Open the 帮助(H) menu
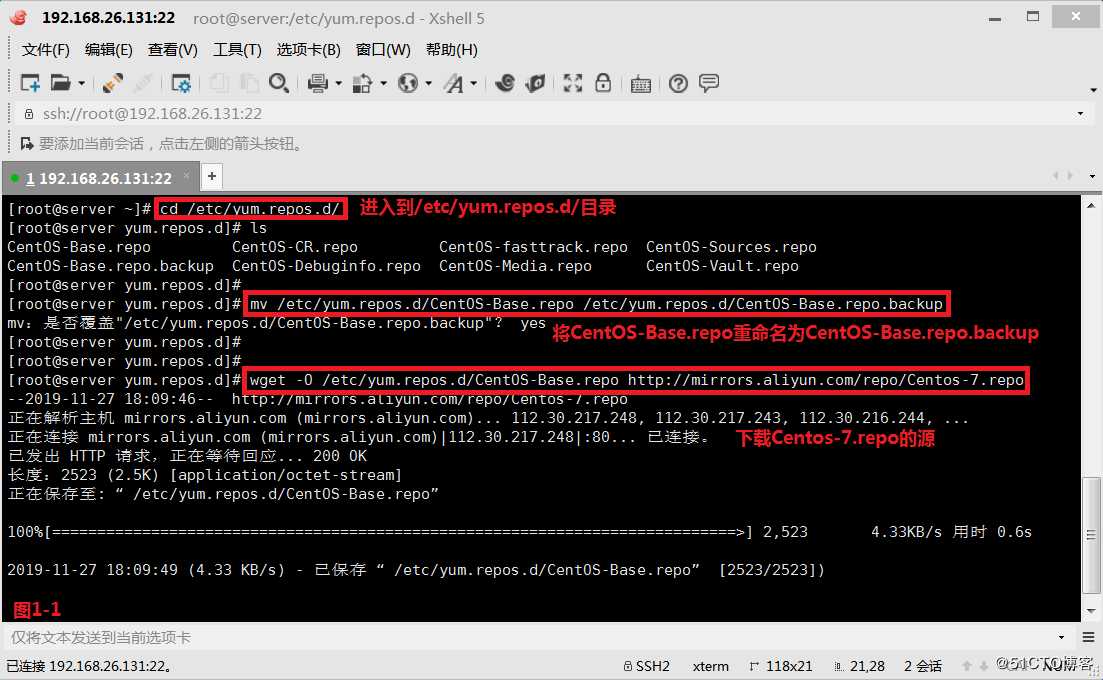The image size is (1103, 680). [x=452, y=50]
